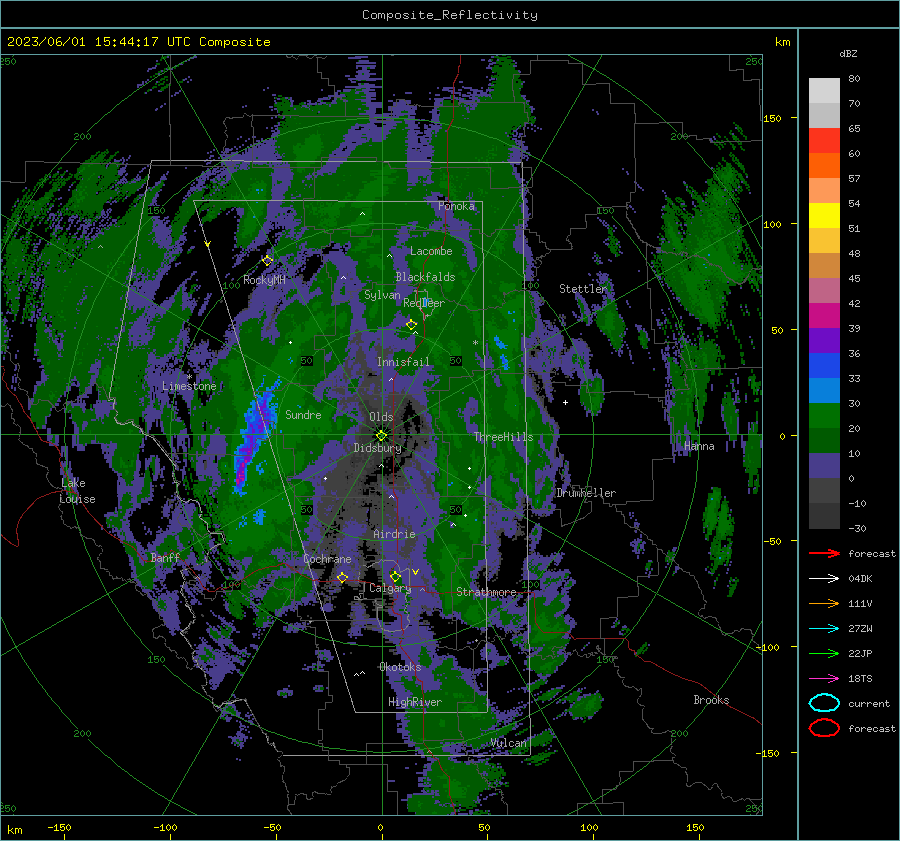The height and width of the screenshot is (841, 900).
Task: Click the red 'forecast' ellipse legend icon
Action: click(x=824, y=728)
